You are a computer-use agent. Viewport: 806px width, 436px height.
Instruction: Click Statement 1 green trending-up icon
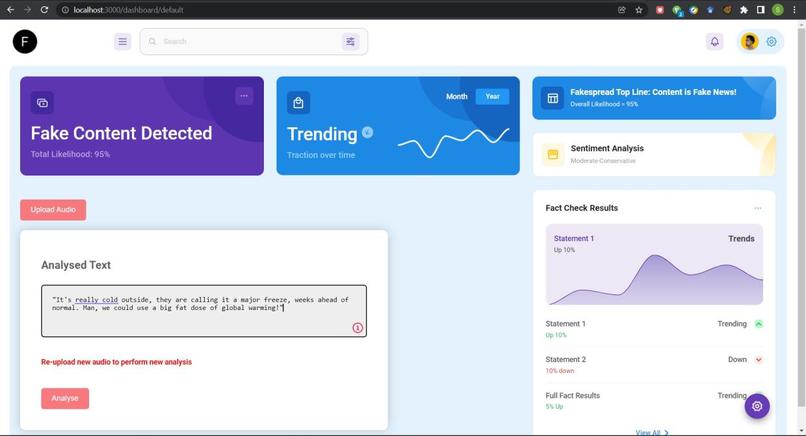[759, 324]
